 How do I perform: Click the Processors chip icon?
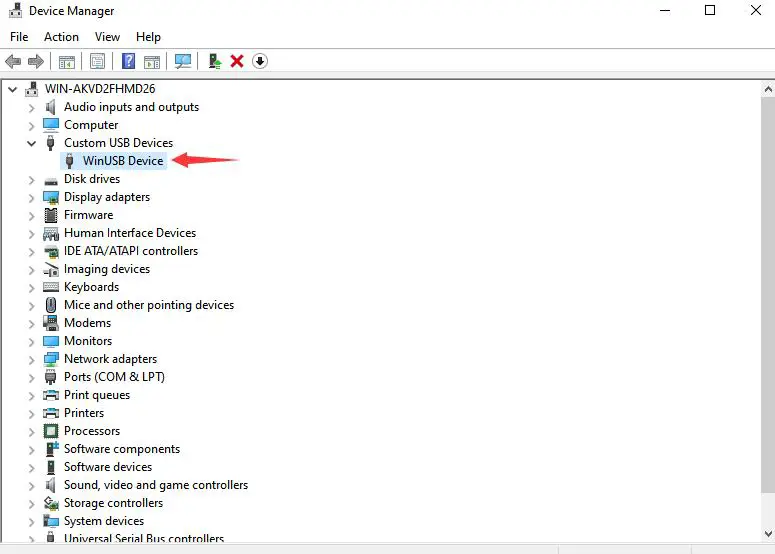tap(51, 431)
